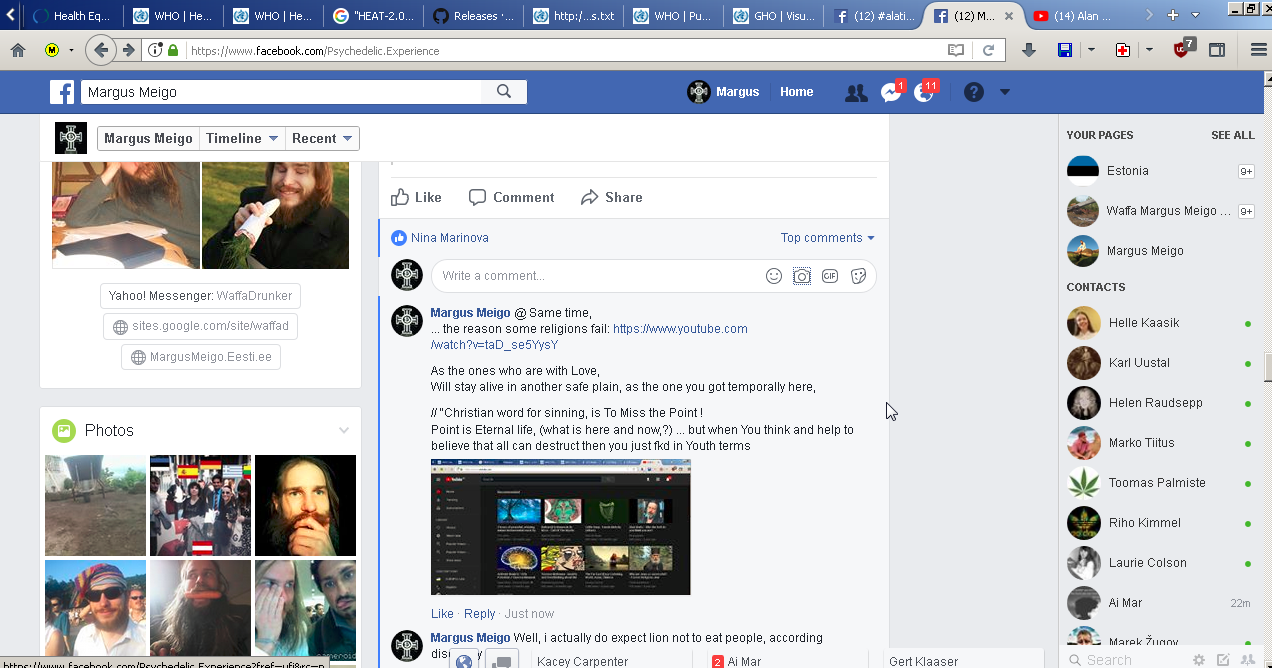This screenshot has width=1272, height=668.
Task: Open Top comments sort dropdown
Action: pyautogui.click(x=828, y=238)
